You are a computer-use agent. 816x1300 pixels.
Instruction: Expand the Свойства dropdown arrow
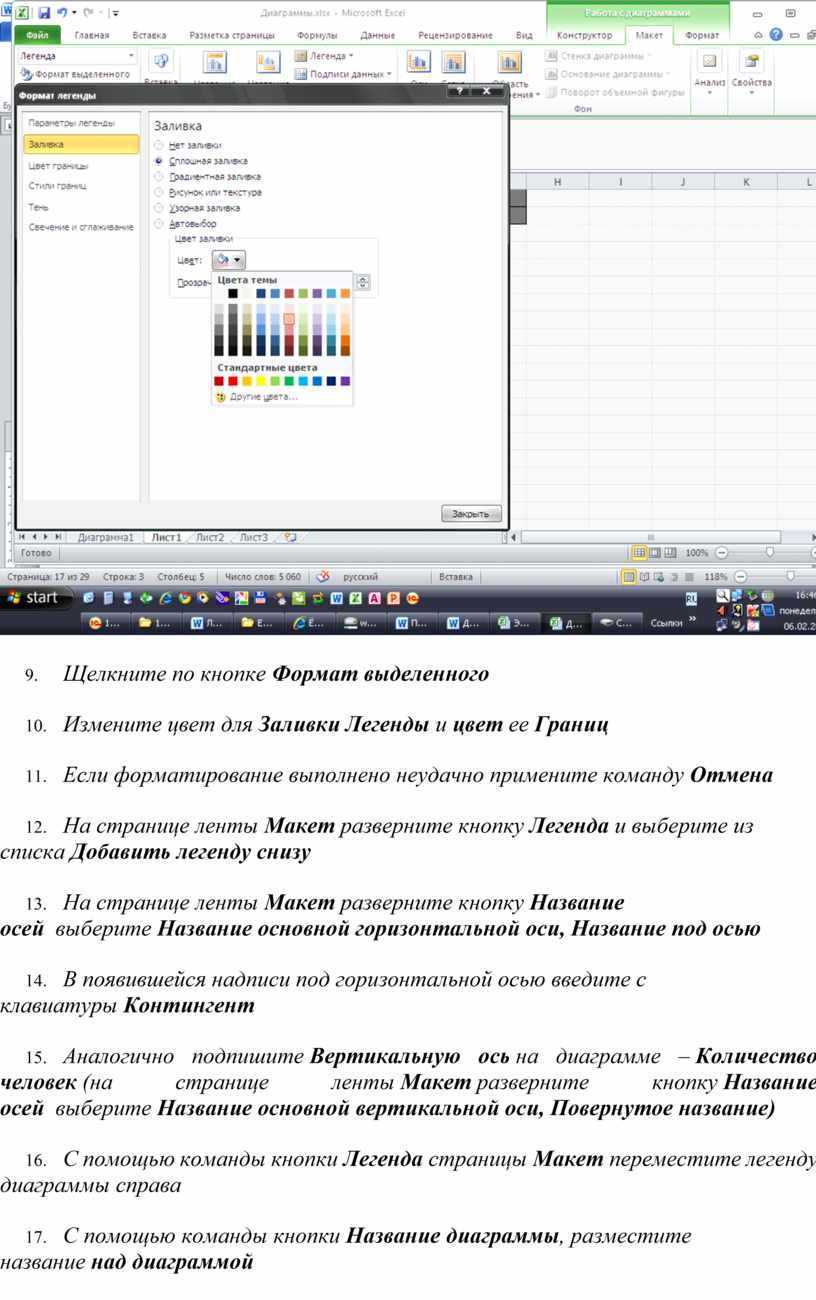coord(751,92)
